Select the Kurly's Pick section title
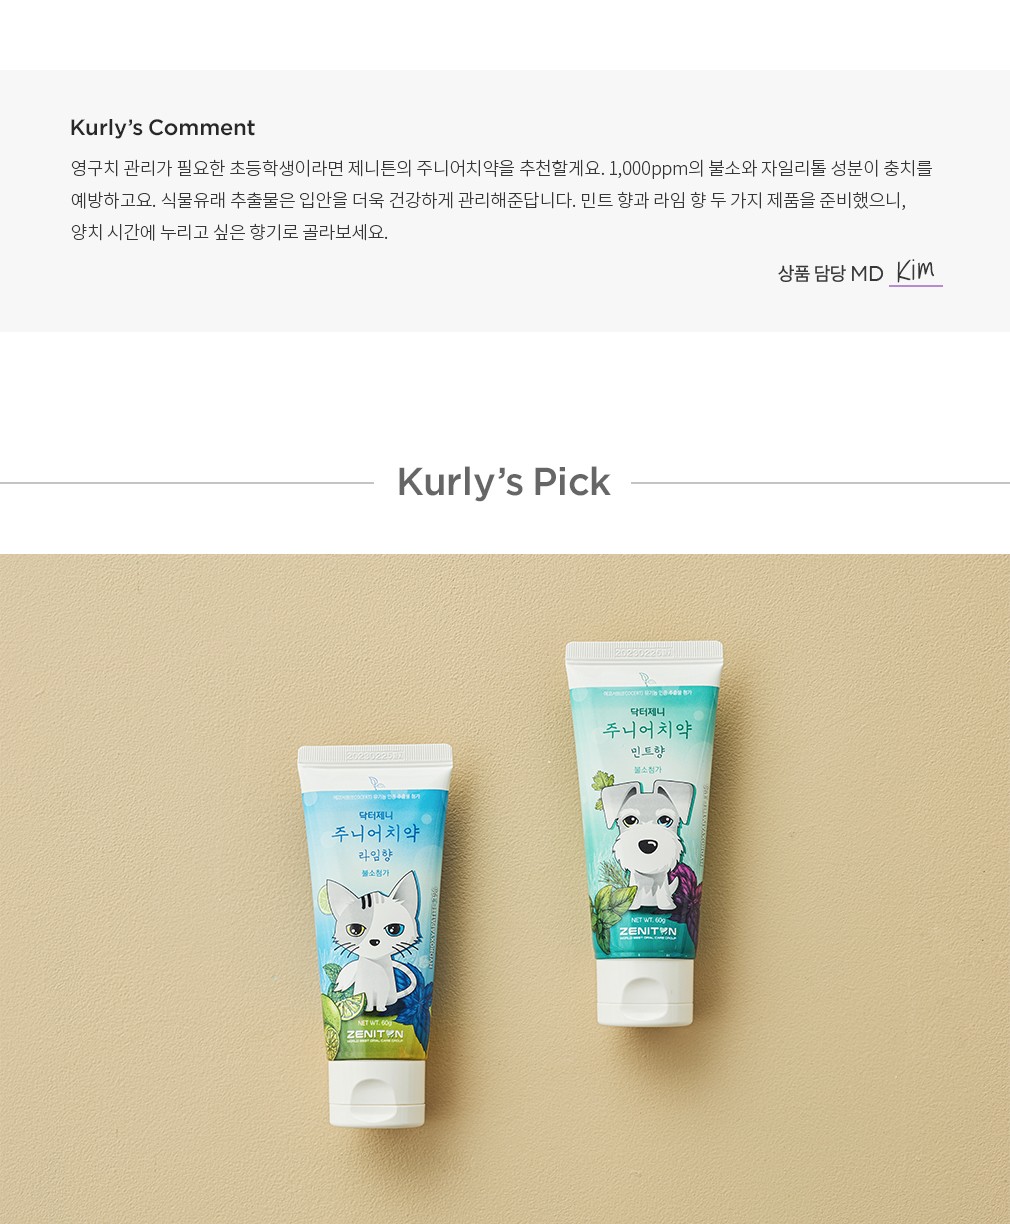 point(503,482)
